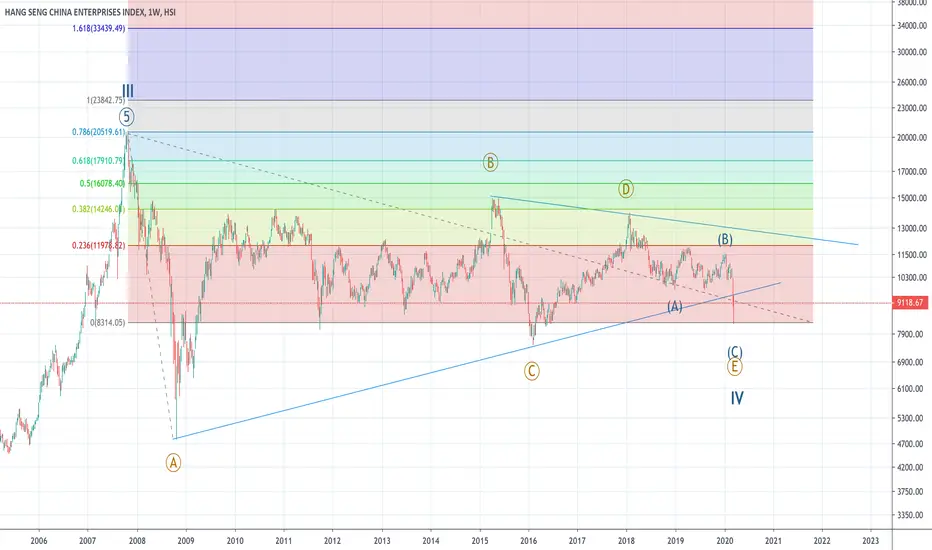The height and width of the screenshot is (550, 932).
Task: Click the 2006 year on time axis
Action: click(39, 540)
